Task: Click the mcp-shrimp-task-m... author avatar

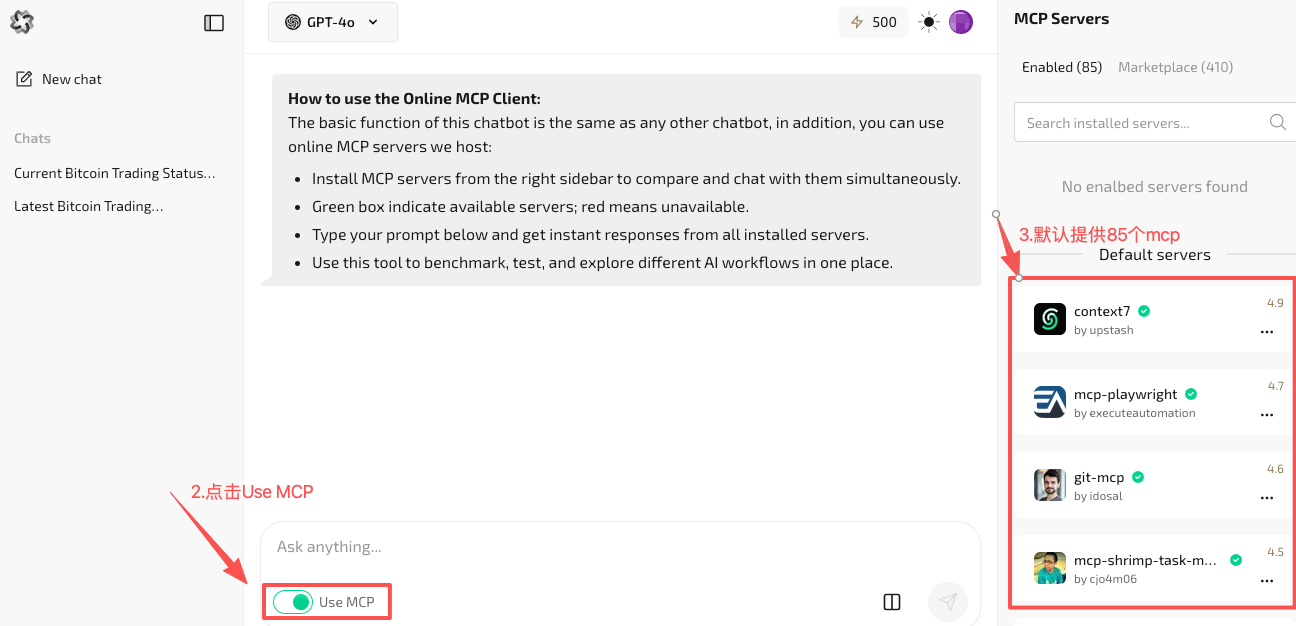Action: 1050,568
